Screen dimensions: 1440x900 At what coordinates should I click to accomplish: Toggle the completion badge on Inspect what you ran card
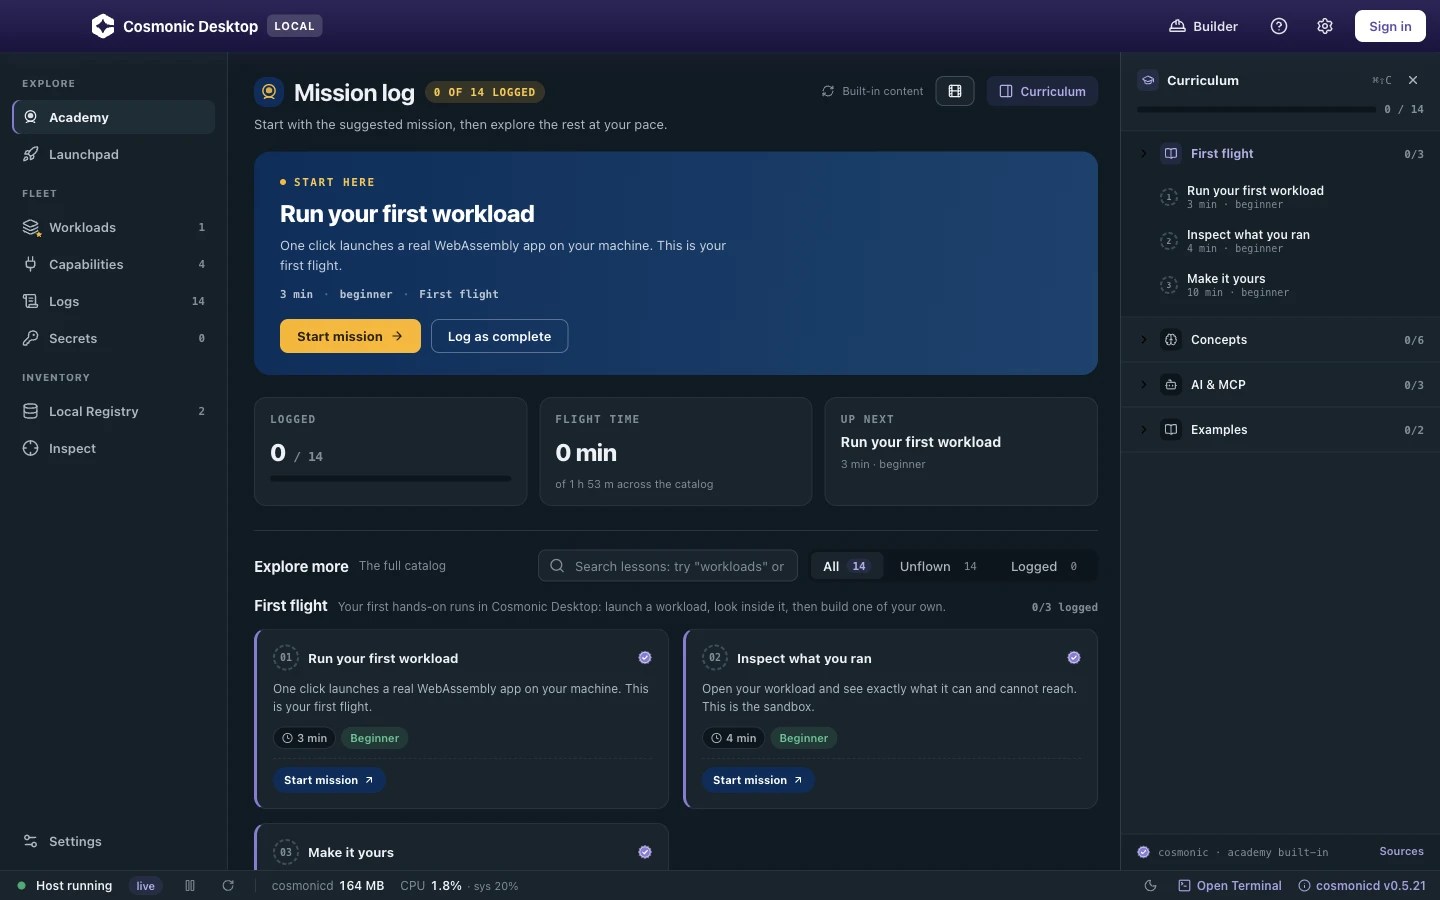point(1074,658)
